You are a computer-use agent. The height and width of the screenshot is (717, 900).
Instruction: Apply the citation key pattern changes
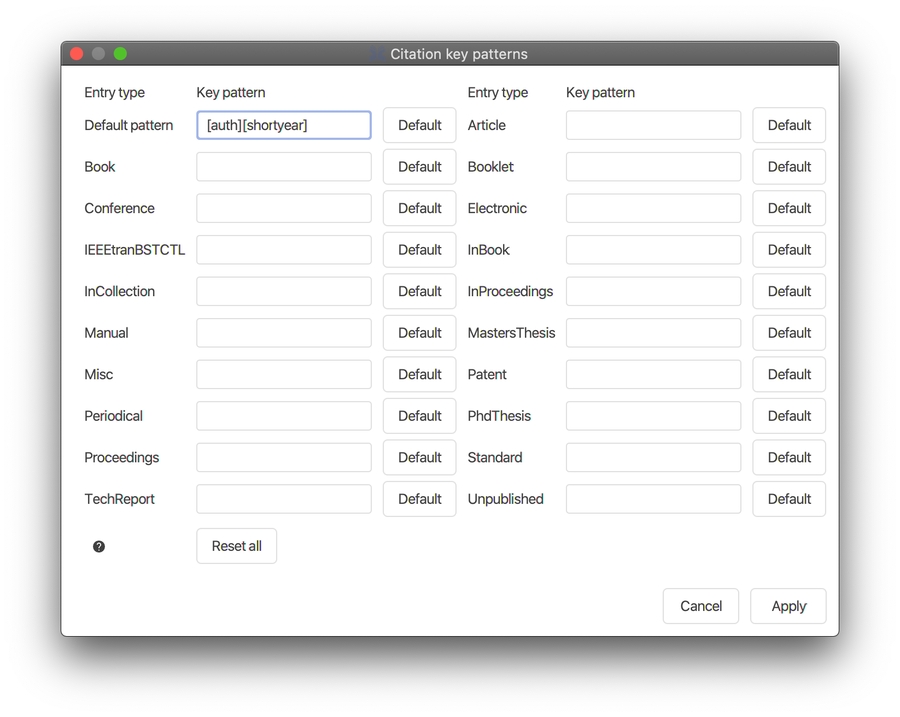coord(788,605)
